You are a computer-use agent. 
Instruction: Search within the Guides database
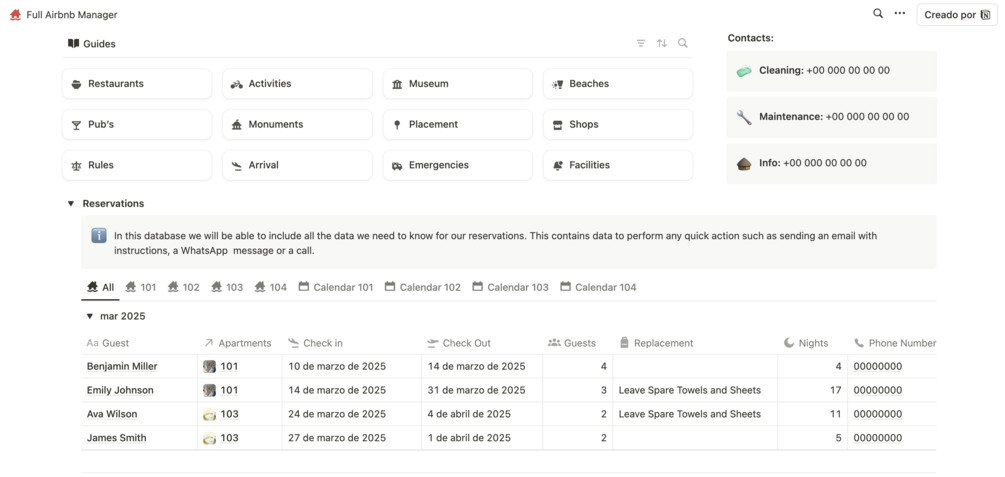[x=683, y=44]
